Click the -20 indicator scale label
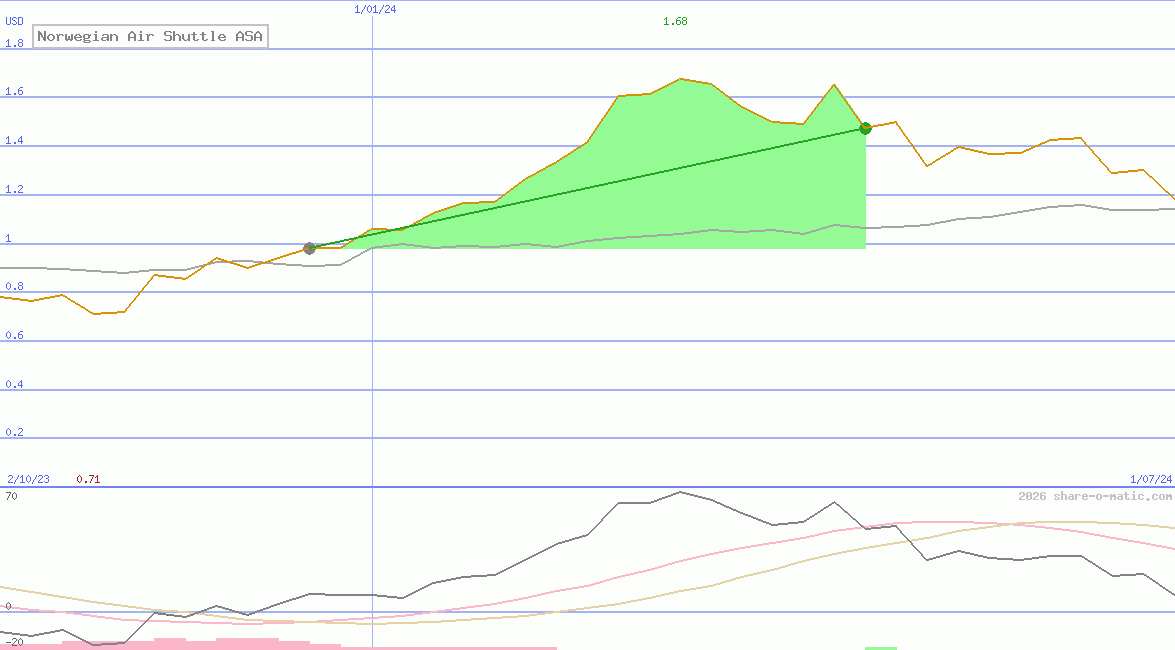Viewport: 1175px width, 650px height. (14, 643)
